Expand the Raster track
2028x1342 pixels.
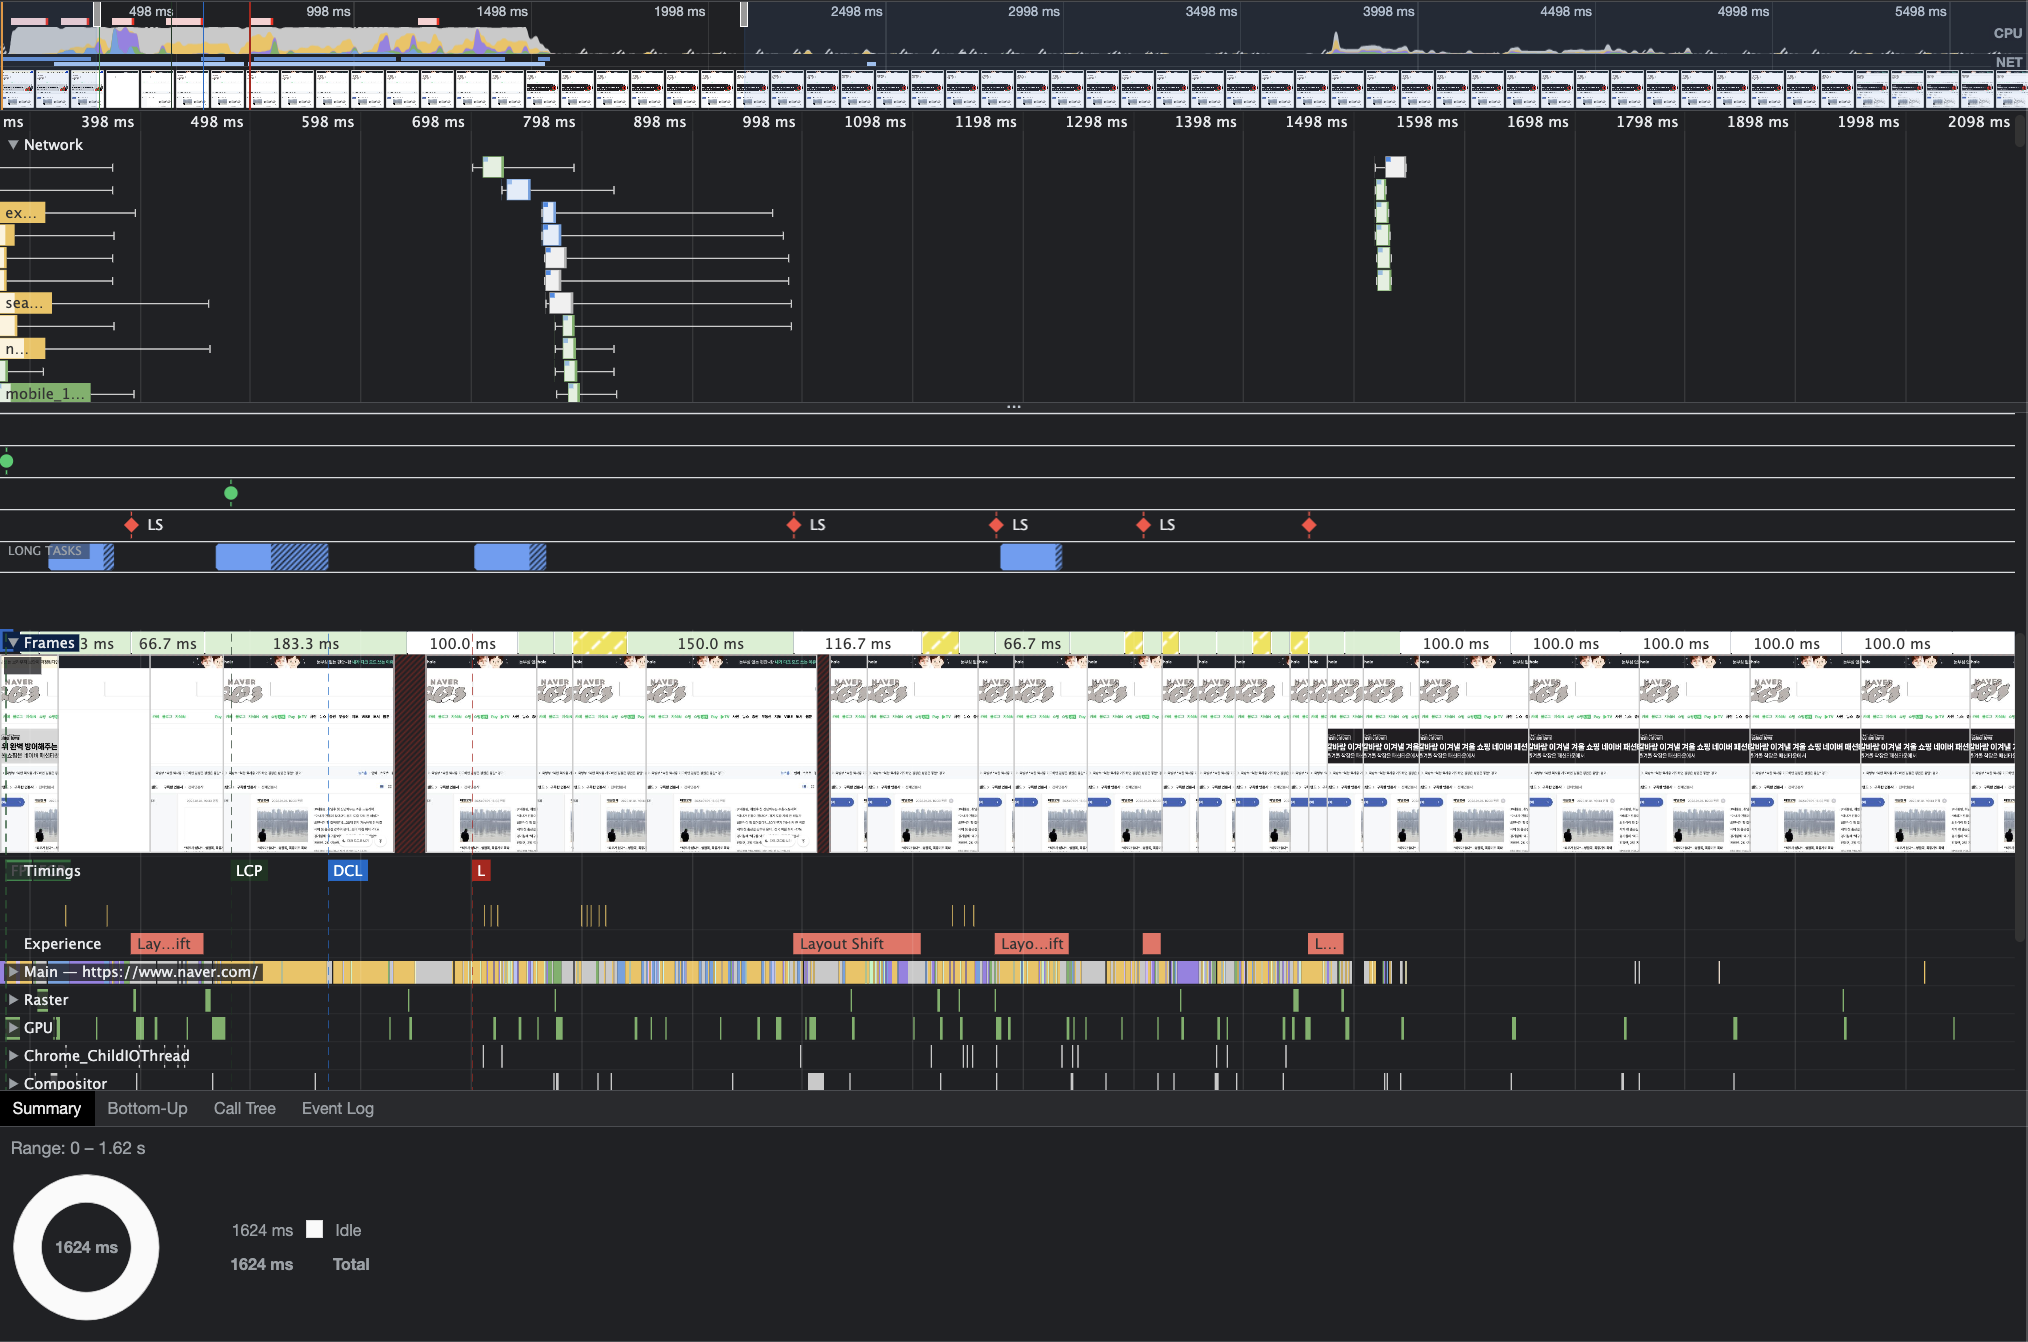(x=13, y=1000)
